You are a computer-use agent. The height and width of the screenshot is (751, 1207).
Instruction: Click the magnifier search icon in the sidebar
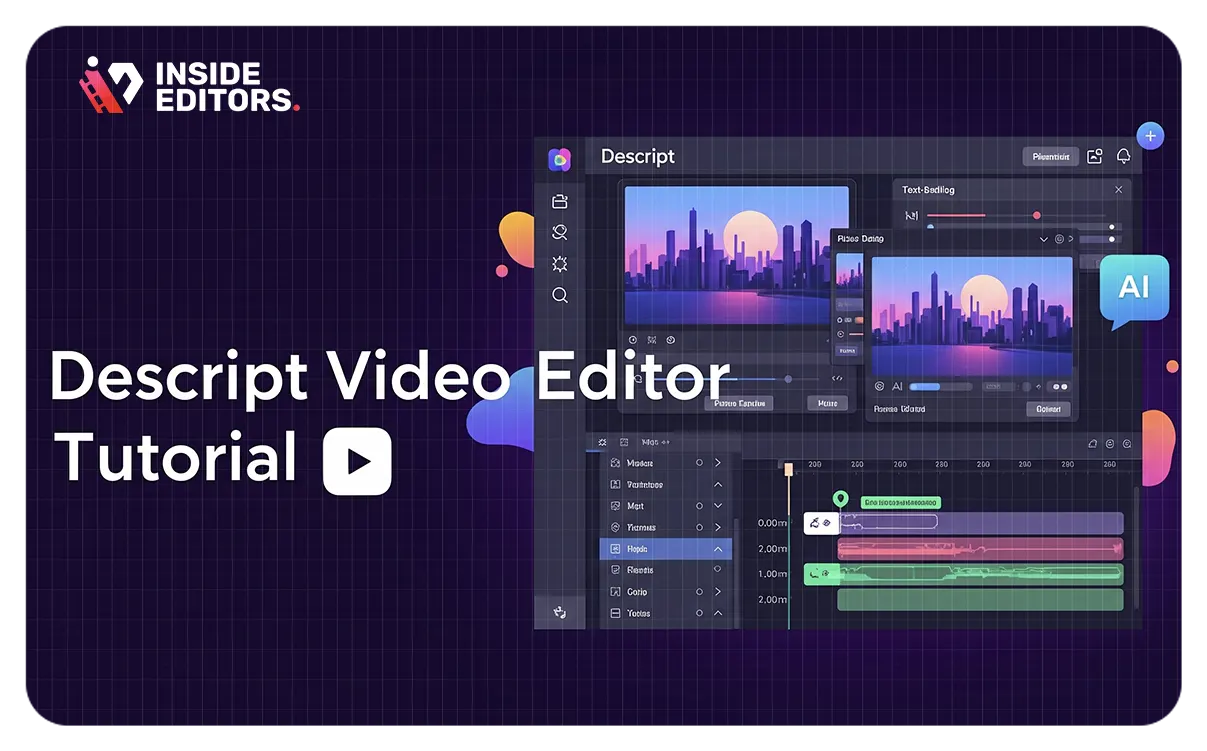[x=560, y=295]
